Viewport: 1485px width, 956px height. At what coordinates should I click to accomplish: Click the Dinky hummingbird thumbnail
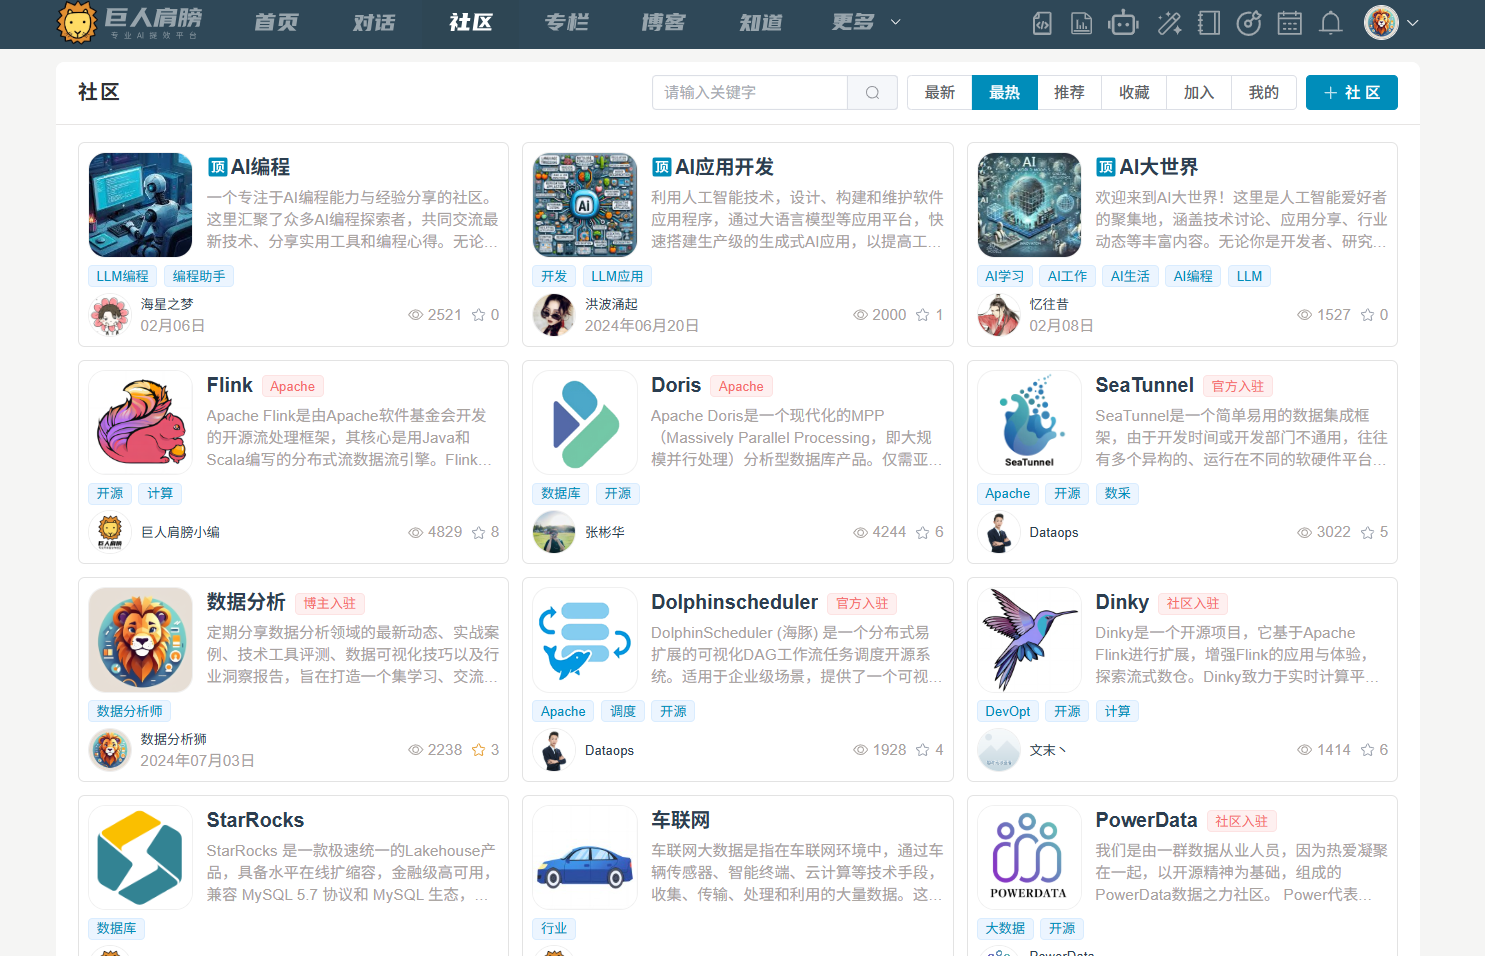pos(1029,640)
